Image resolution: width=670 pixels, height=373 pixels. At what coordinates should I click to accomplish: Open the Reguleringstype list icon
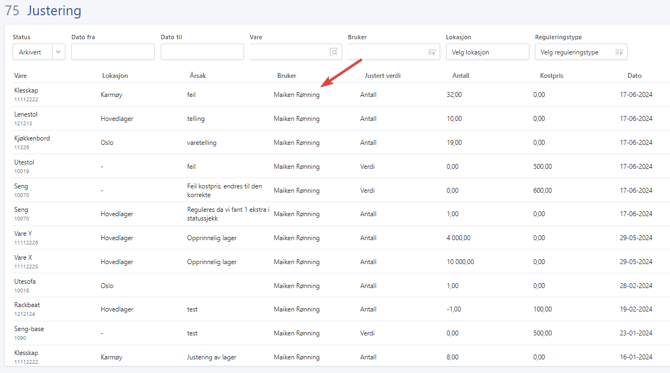point(619,52)
